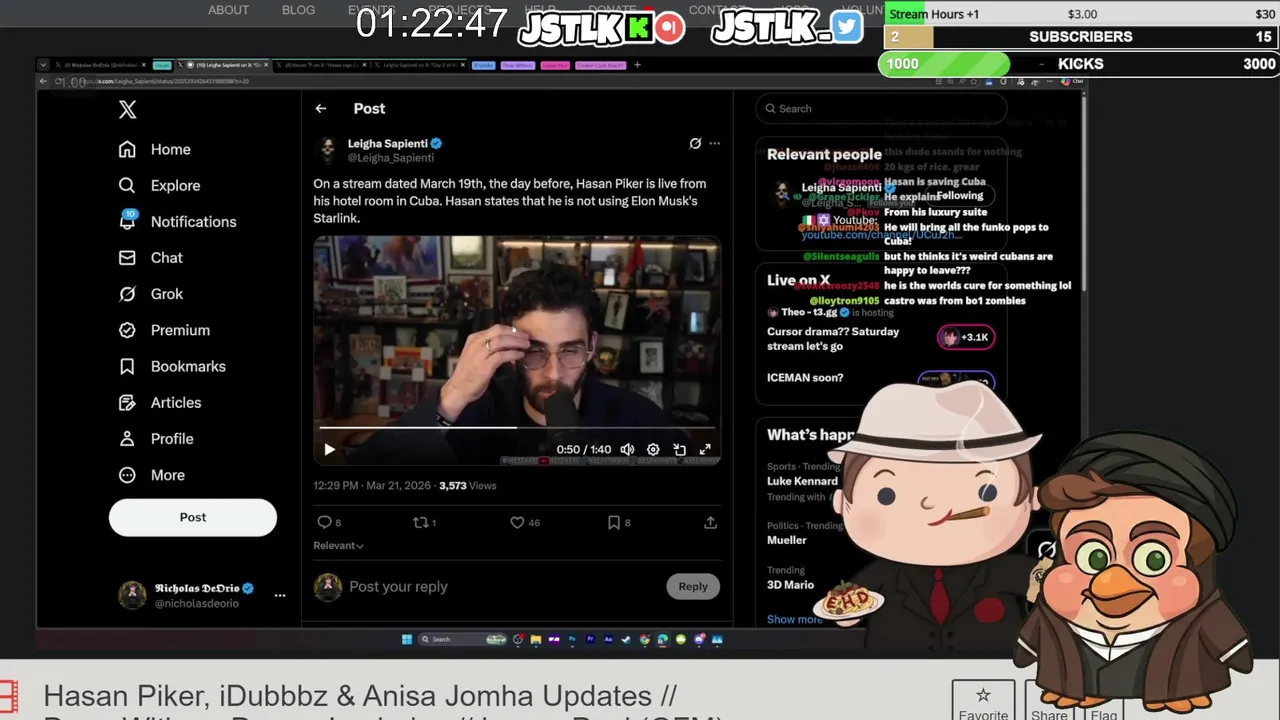Like the post showing 46 likes
Viewport: 1280px width, 720px height.
(525, 522)
